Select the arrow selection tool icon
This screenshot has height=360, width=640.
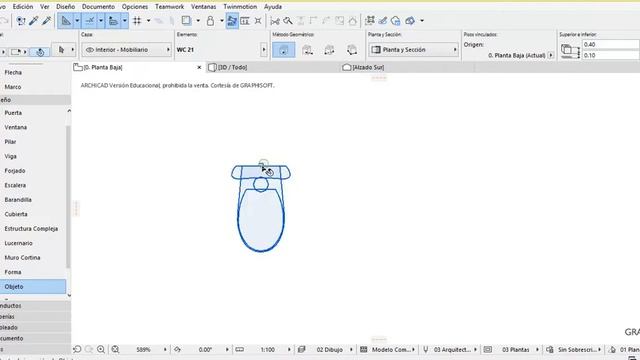pyautogui.click(x=61, y=50)
